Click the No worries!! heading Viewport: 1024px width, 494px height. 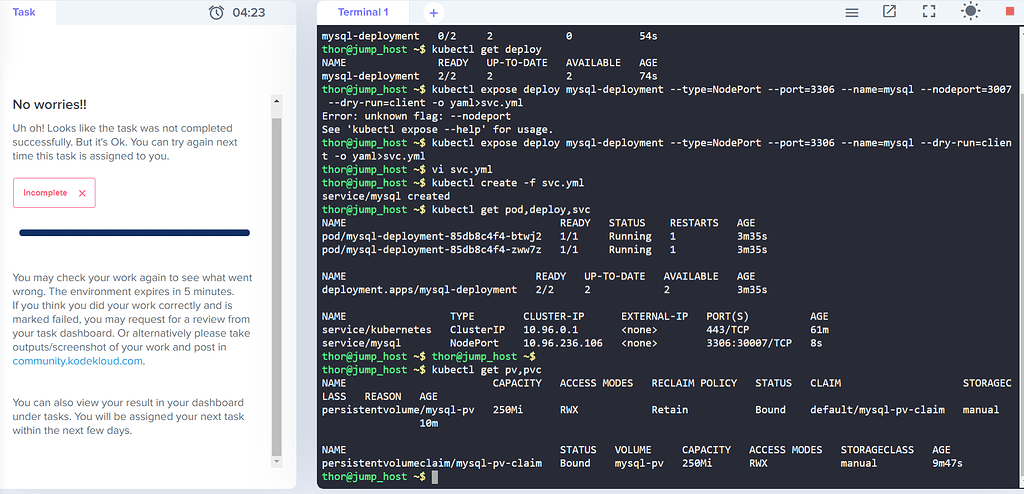click(x=49, y=104)
